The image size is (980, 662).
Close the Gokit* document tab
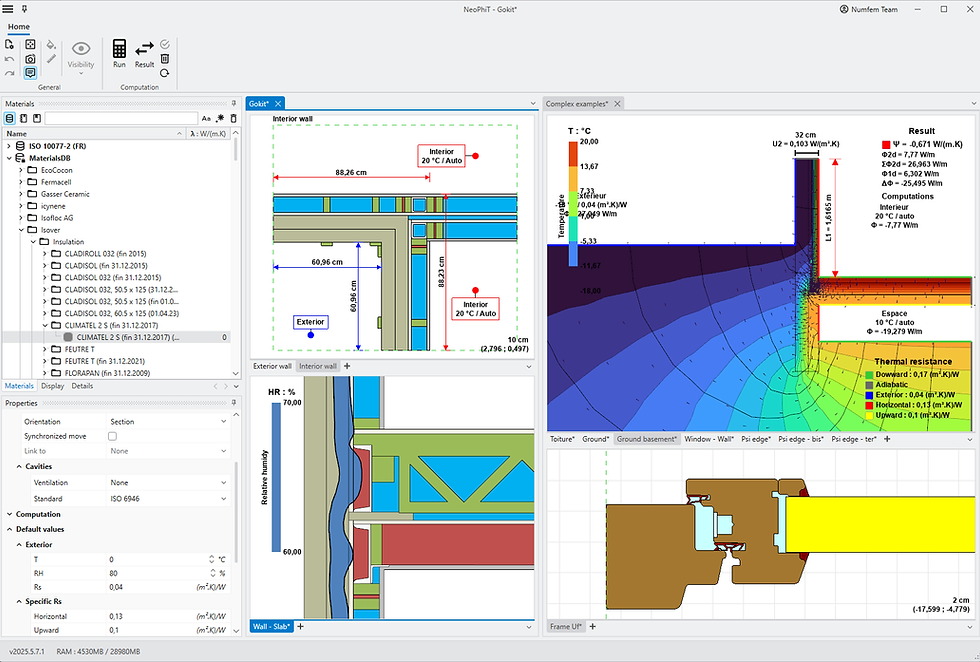click(x=278, y=104)
